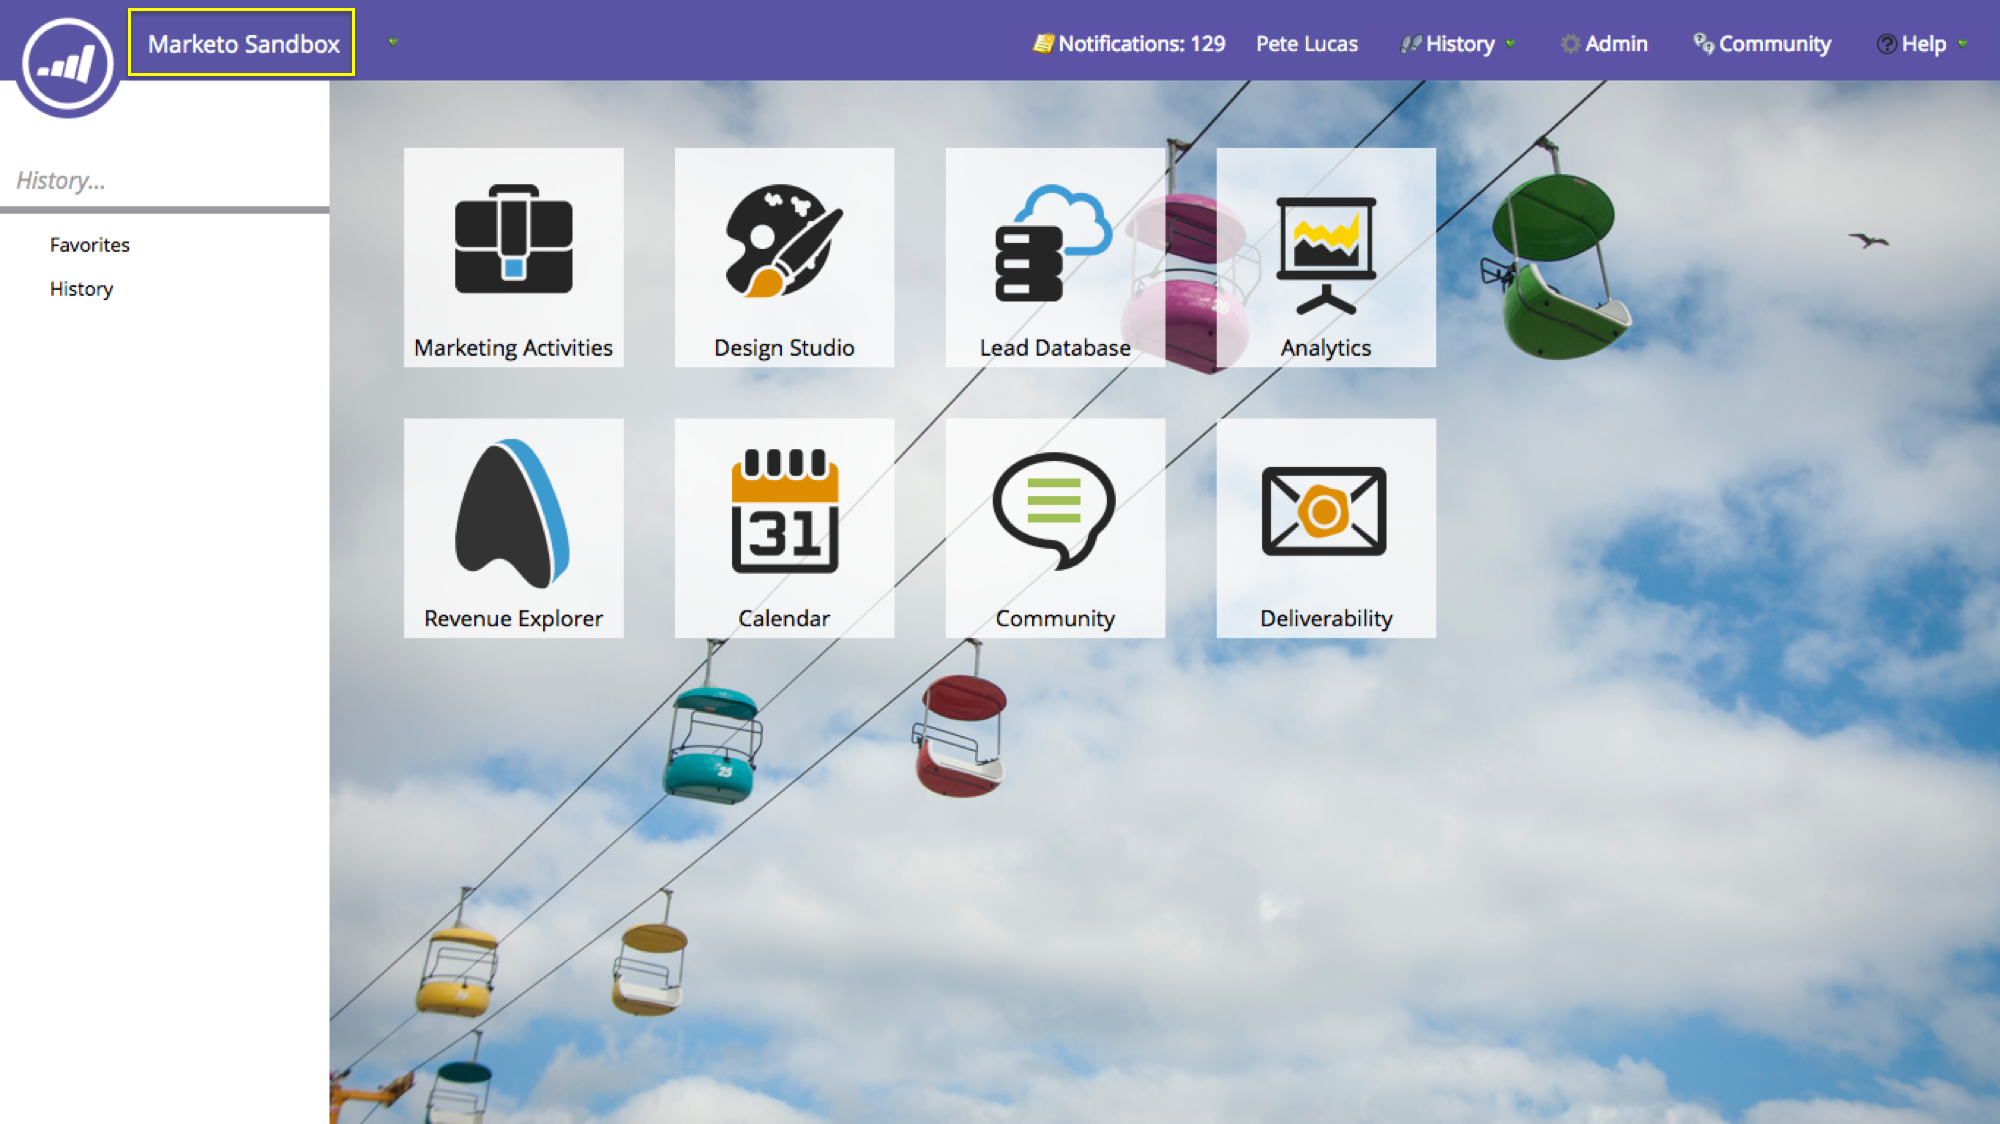Open Design Studio palette icon

[x=784, y=257]
